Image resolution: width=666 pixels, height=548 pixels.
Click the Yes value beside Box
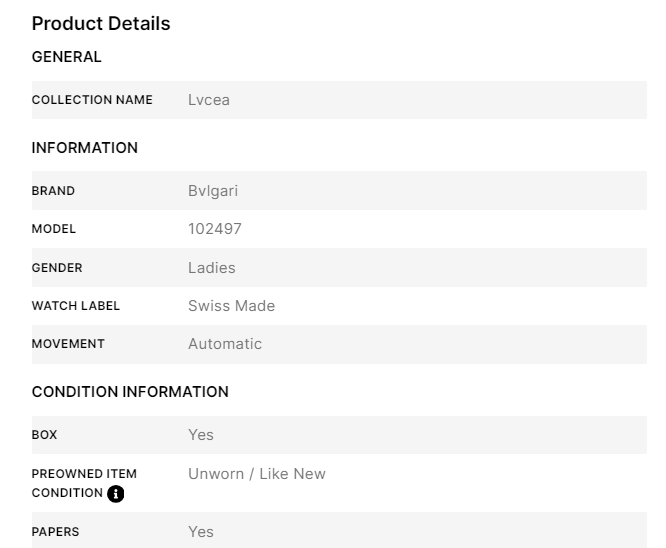[201, 435]
